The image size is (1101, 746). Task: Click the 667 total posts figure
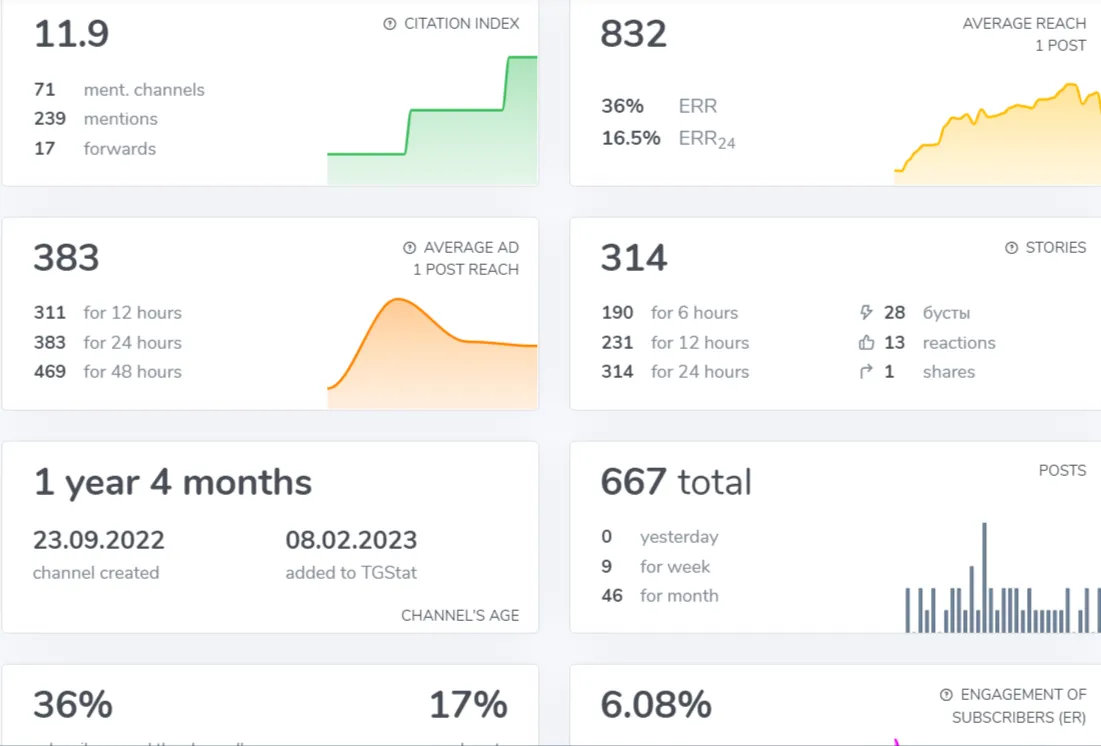point(675,482)
